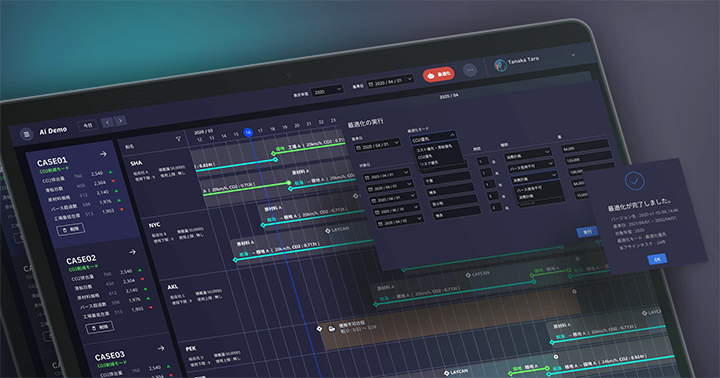Viewport: 720px width, 378px height.
Task: Click the filter funnel icon in ship header
Action: click(x=178, y=139)
